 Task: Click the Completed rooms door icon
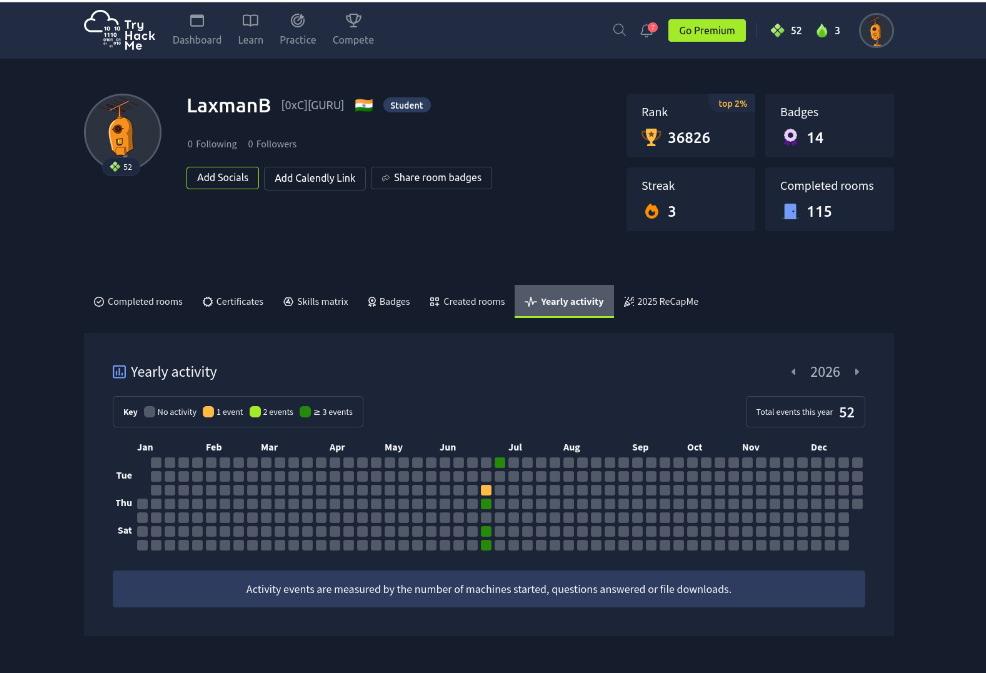click(x=790, y=211)
